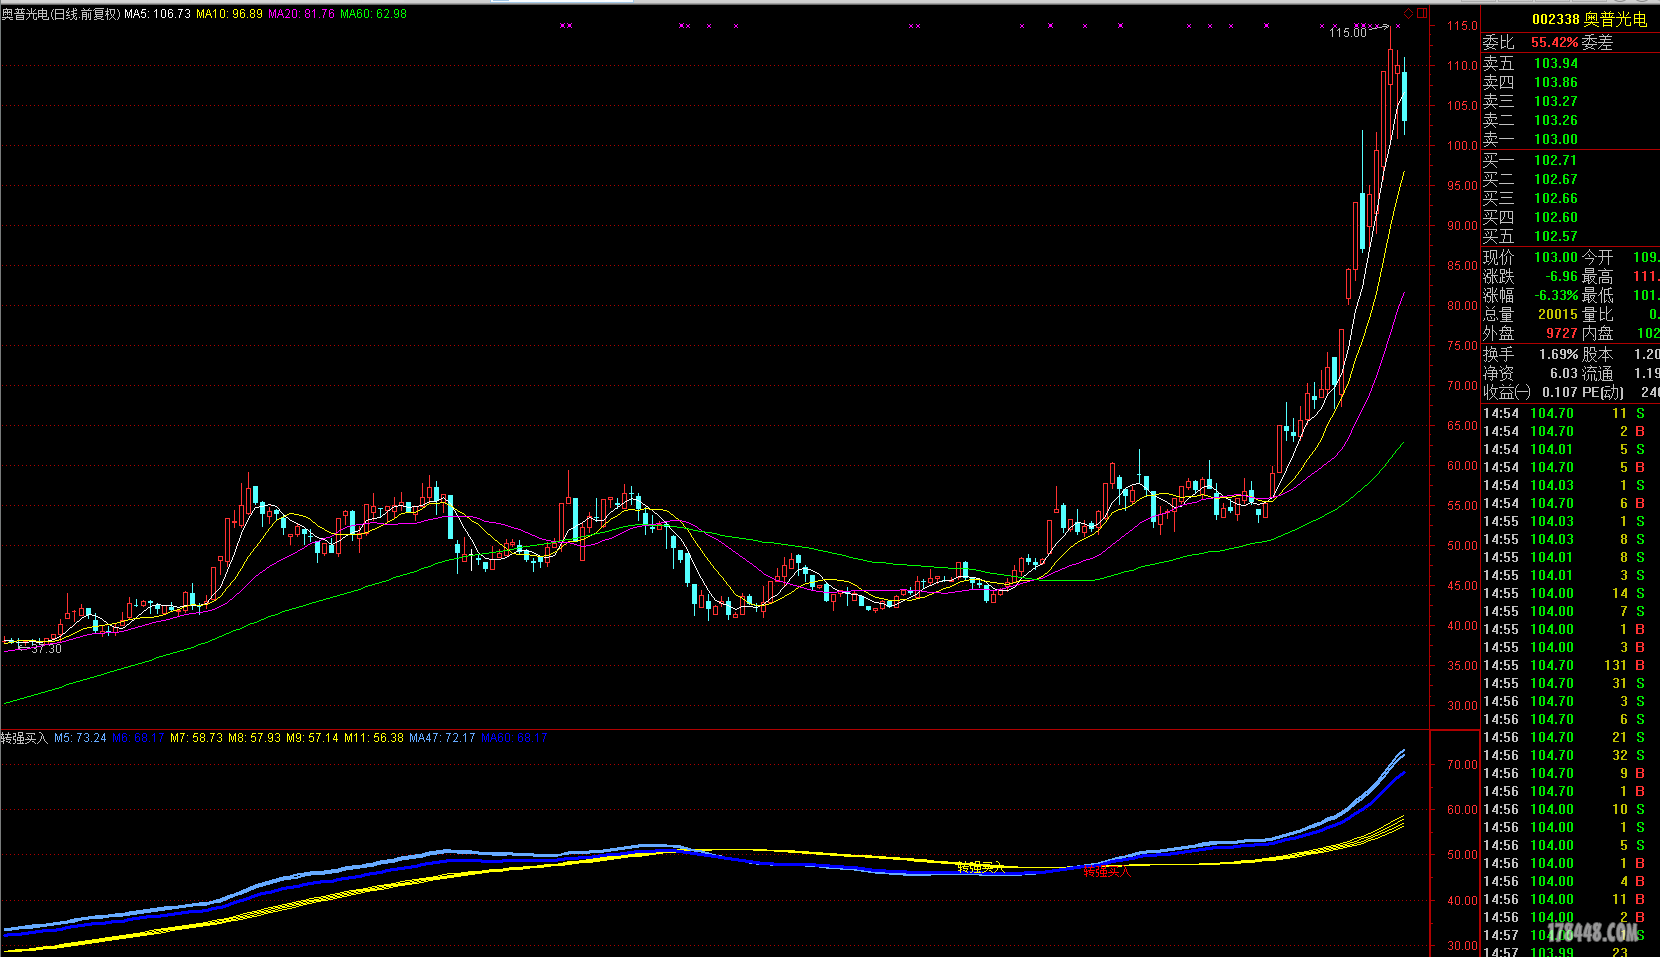
Task: Select the green MA60 indicator label
Action: [373, 14]
